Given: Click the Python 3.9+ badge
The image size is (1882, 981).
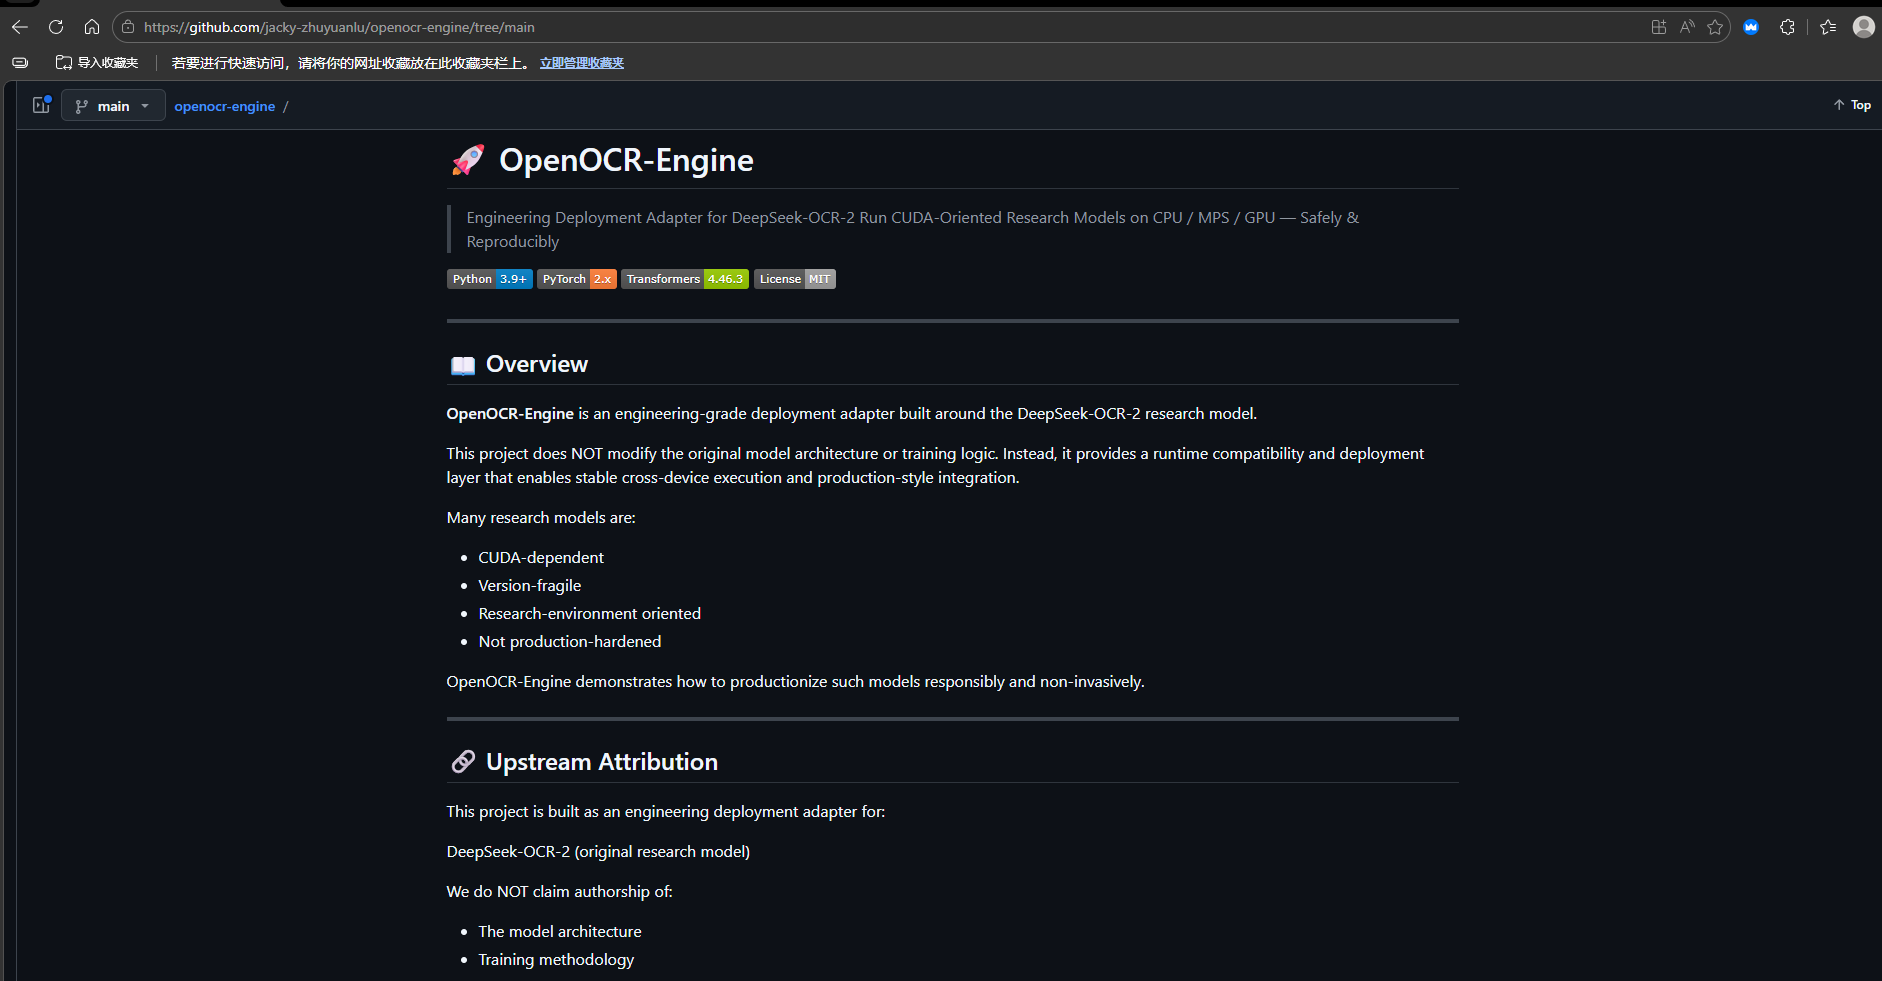Looking at the screenshot, I should click(x=489, y=279).
